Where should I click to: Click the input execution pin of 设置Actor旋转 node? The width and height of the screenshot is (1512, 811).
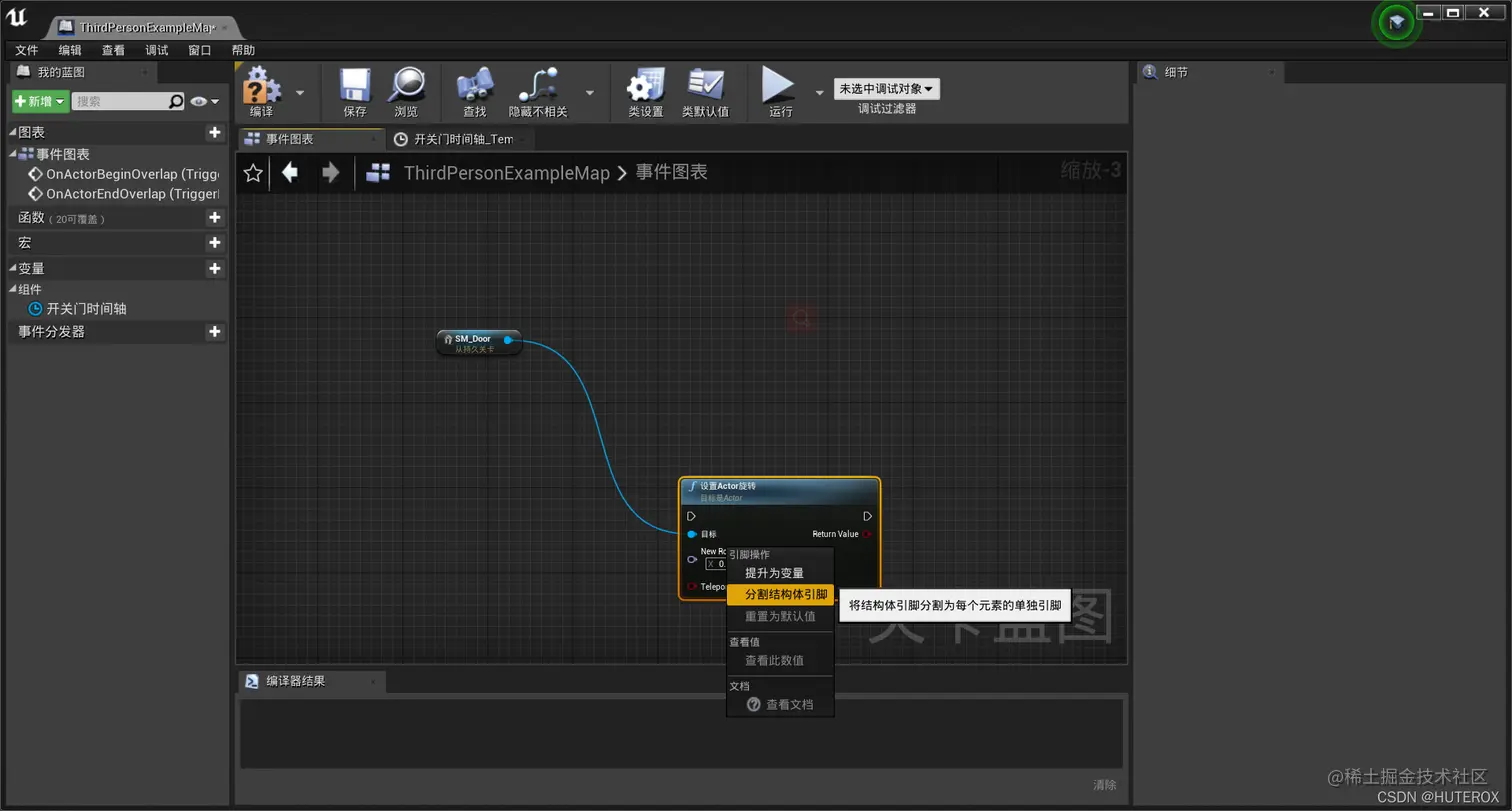pyautogui.click(x=691, y=516)
